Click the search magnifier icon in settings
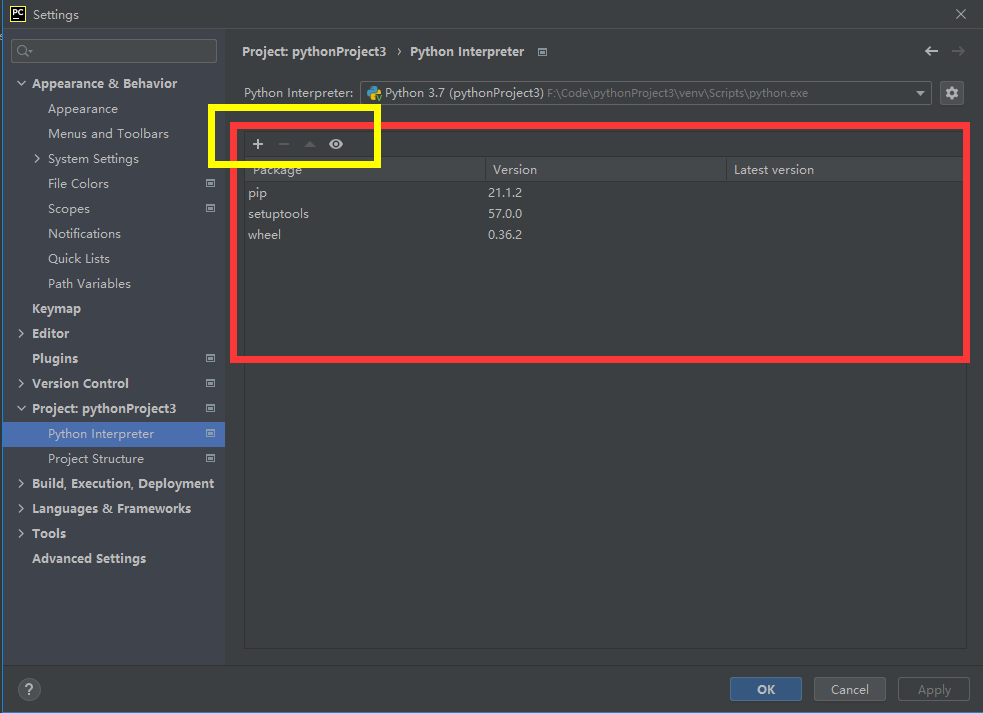The width and height of the screenshot is (983, 713). [x=24, y=51]
